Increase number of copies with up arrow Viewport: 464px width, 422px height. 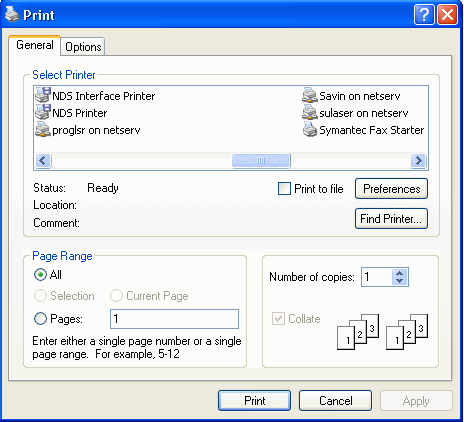coord(400,273)
